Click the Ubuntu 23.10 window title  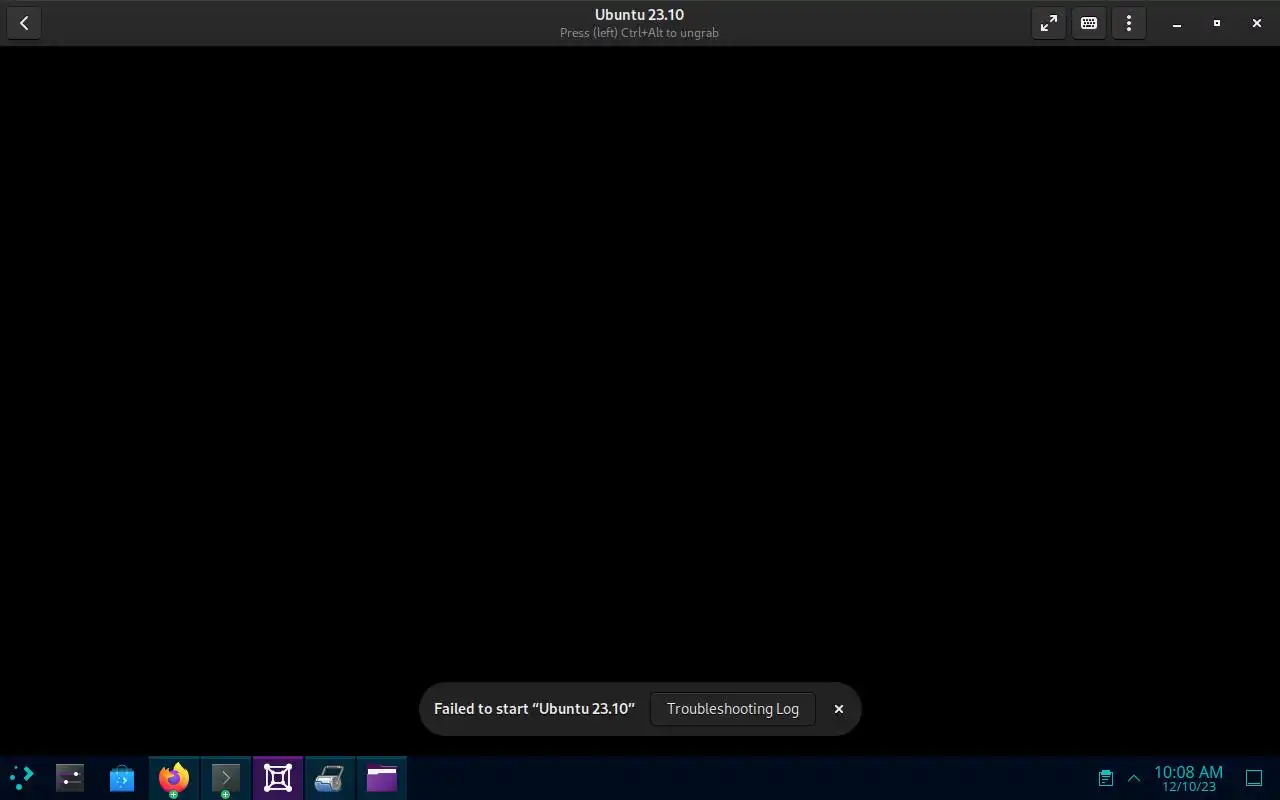[x=639, y=15]
